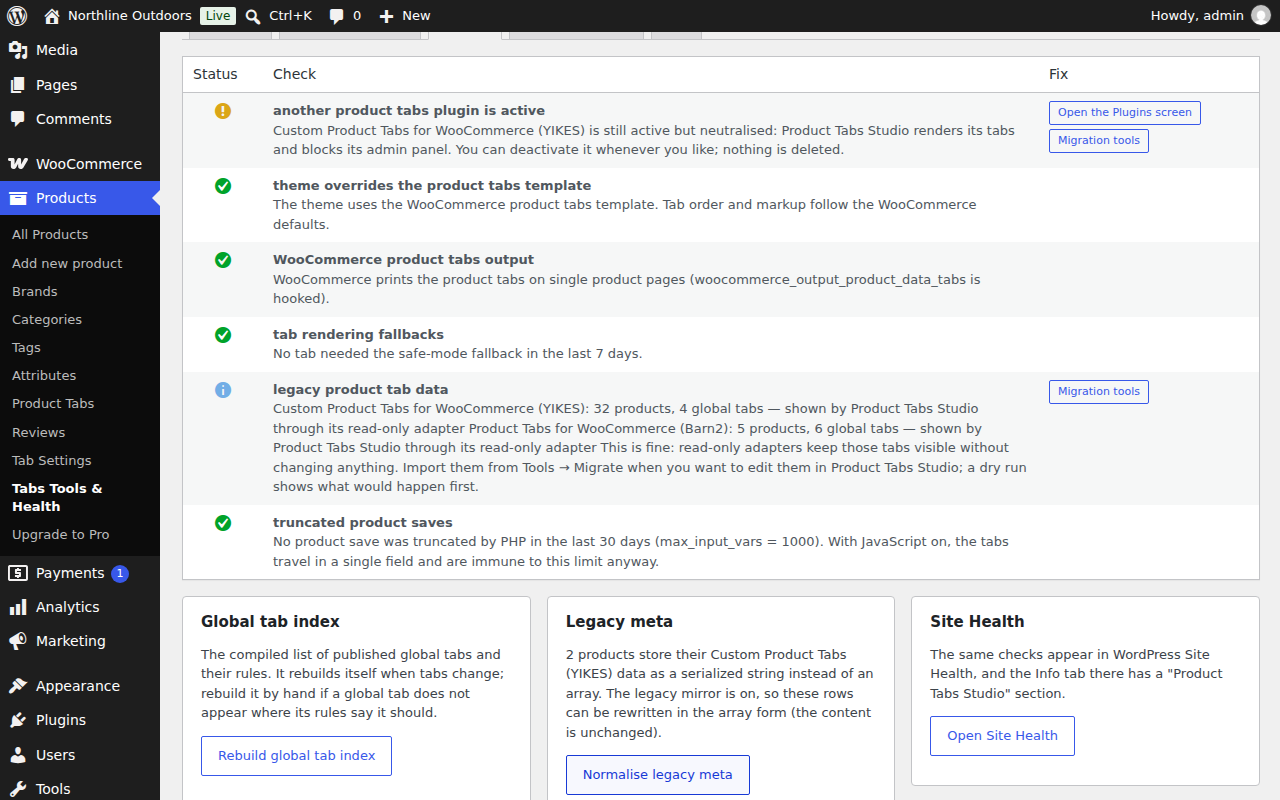The height and width of the screenshot is (800, 1280).
Task: Click the Northline Outdoors site name
Action: (130, 16)
